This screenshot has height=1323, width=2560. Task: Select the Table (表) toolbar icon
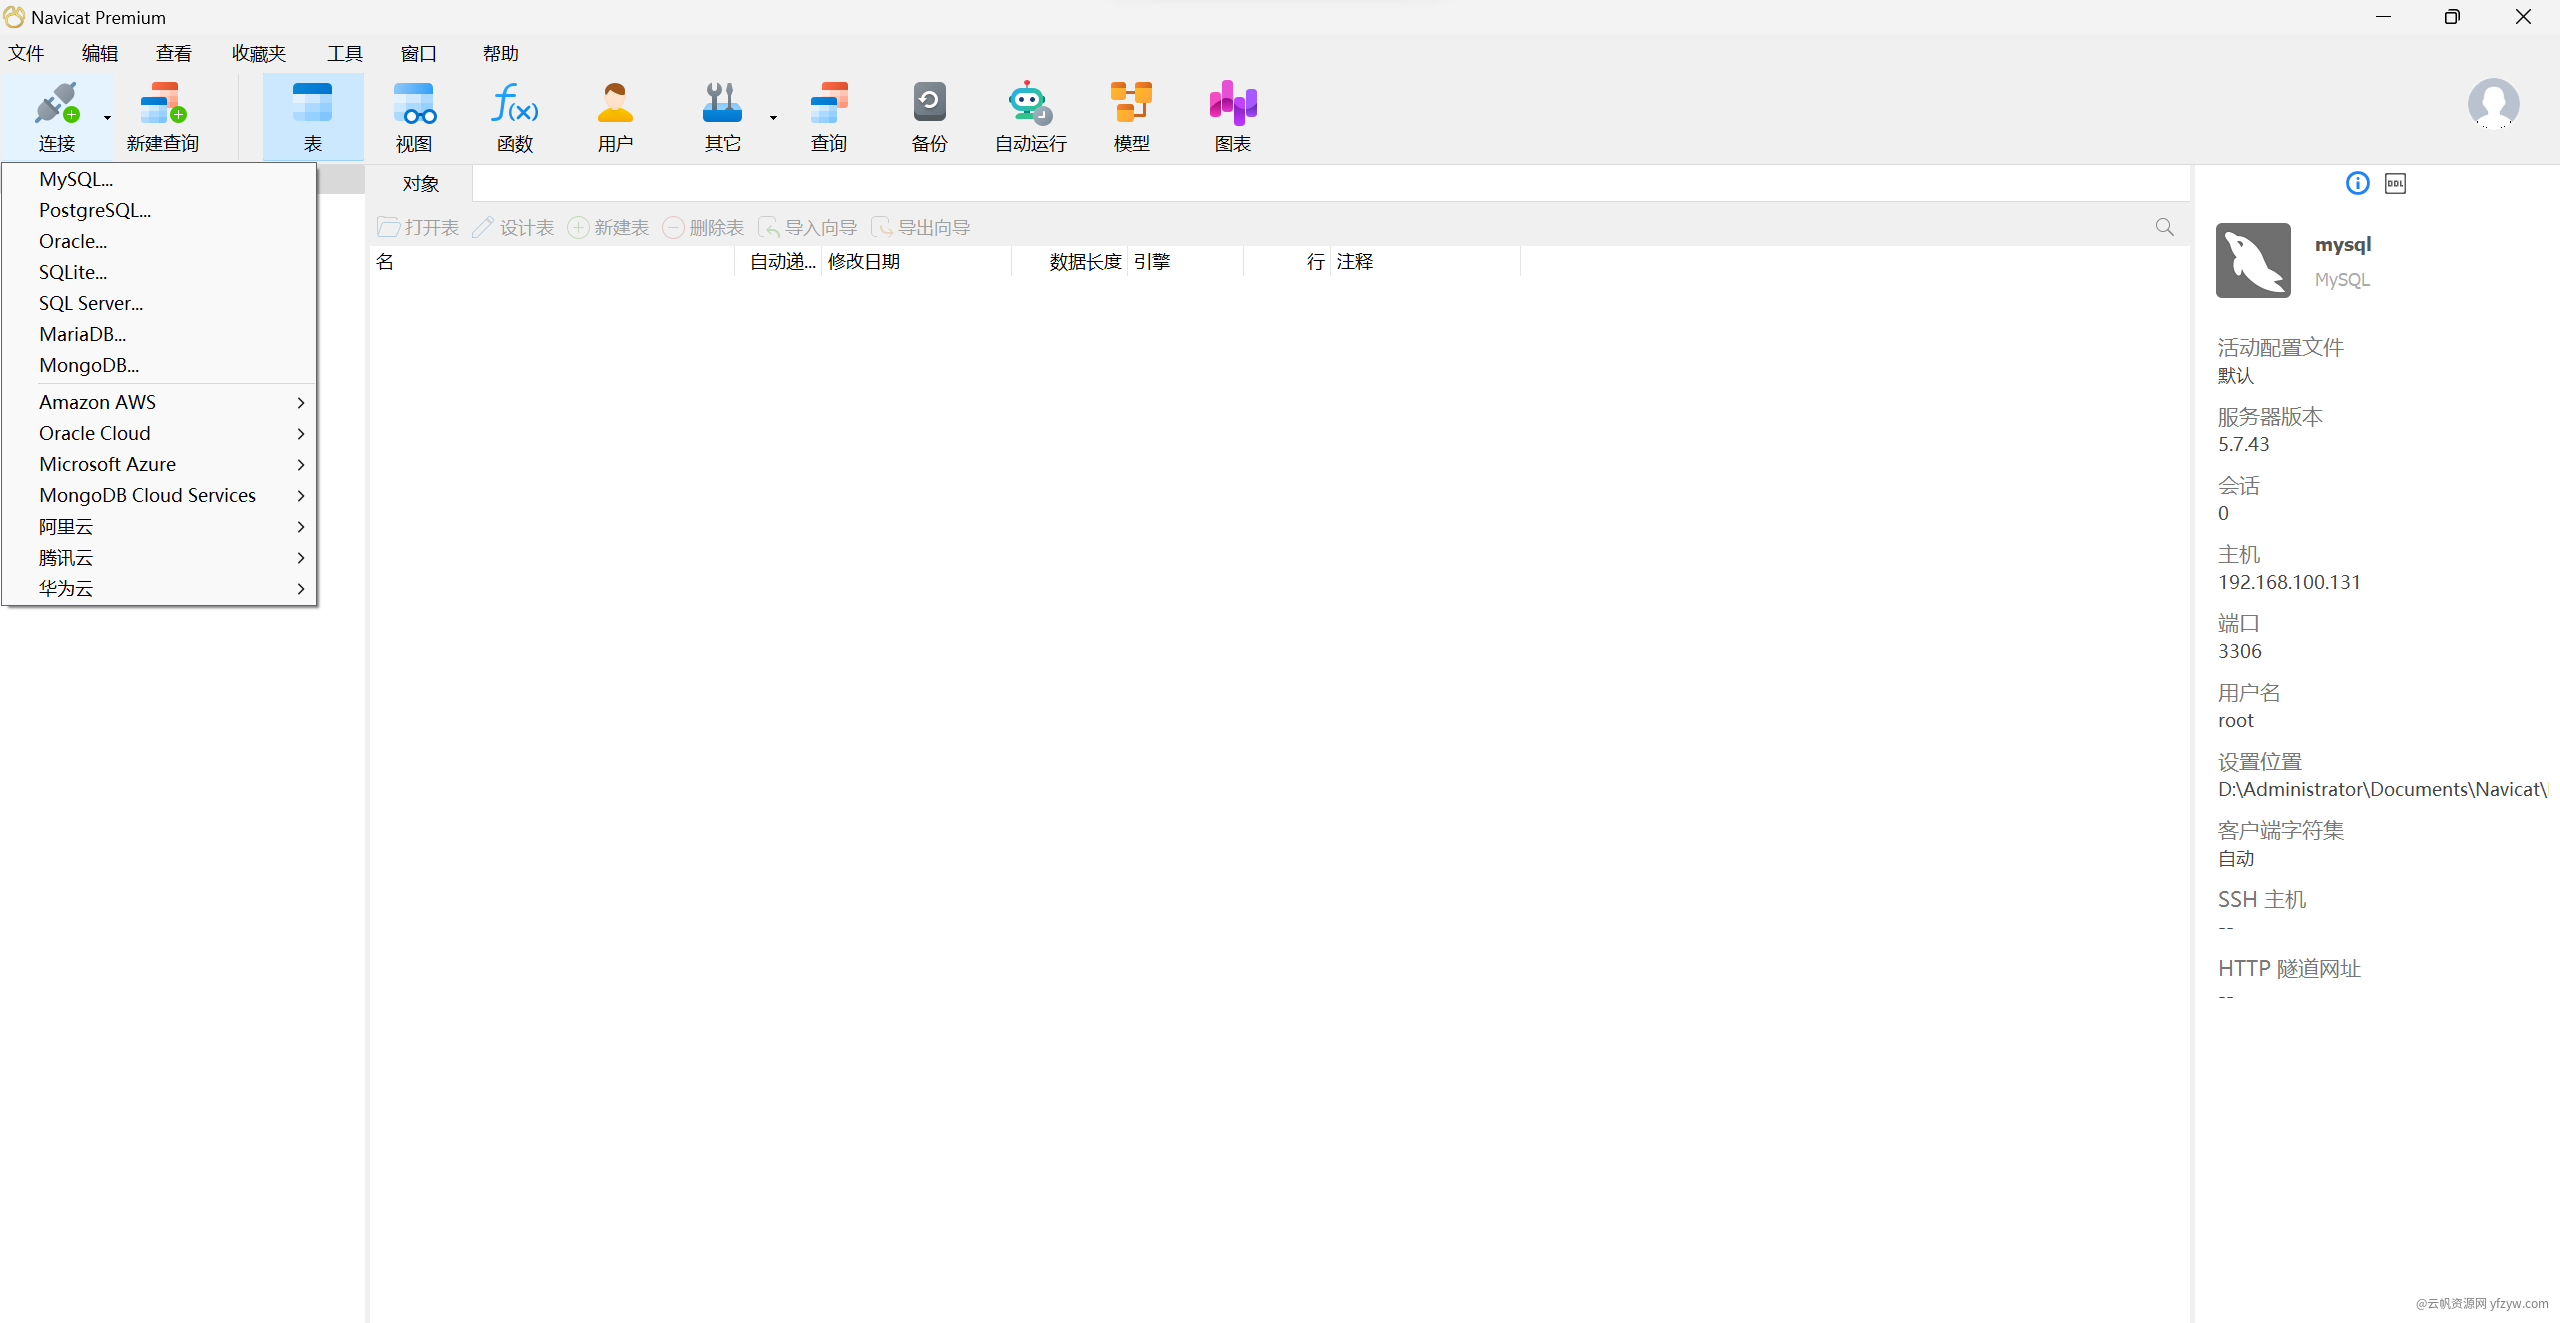coord(312,104)
